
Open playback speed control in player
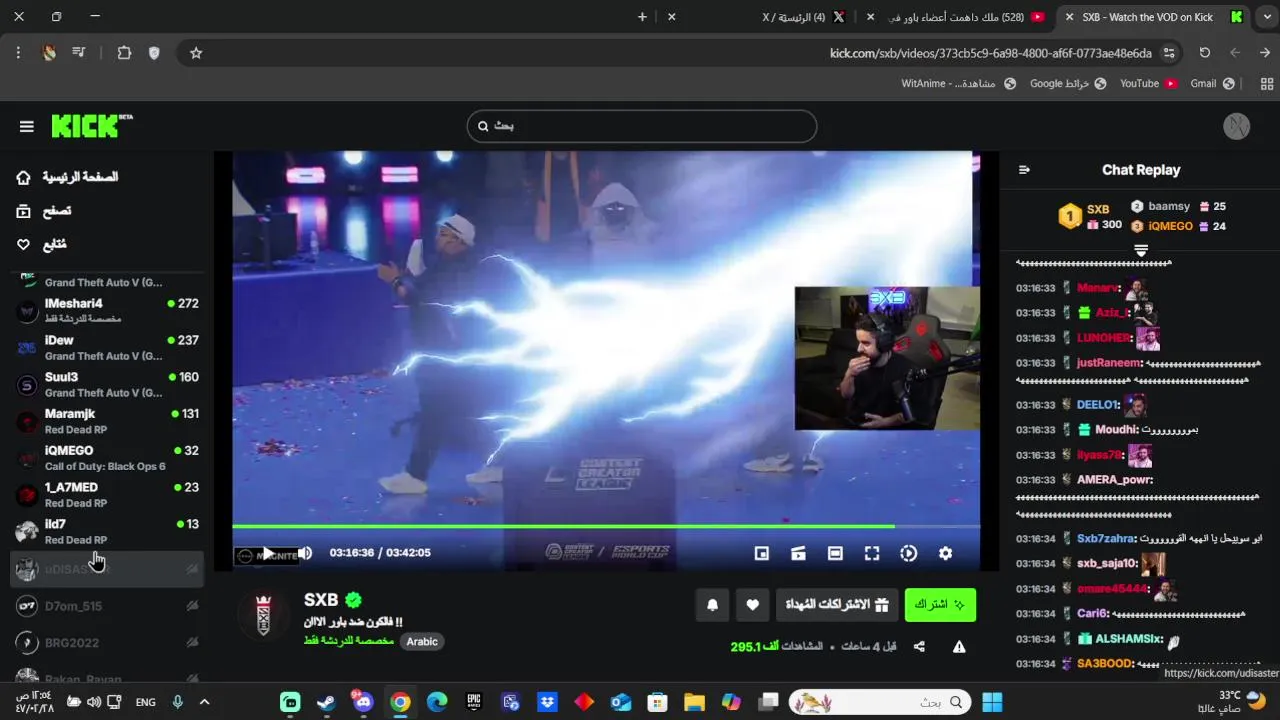[x=908, y=553]
